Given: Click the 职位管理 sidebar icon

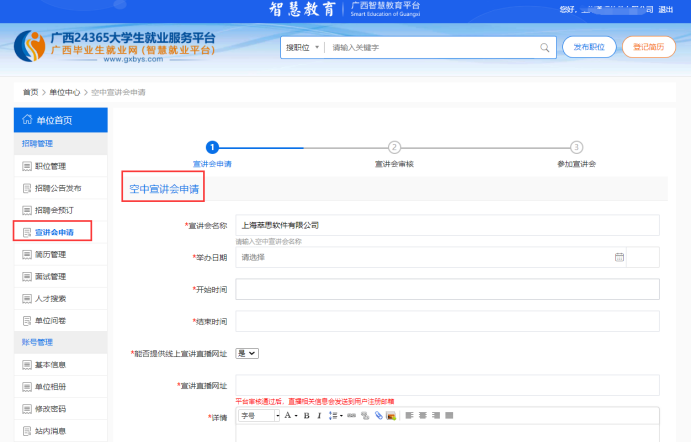Looking at the screenshot, I should click(x=27, y=166).
